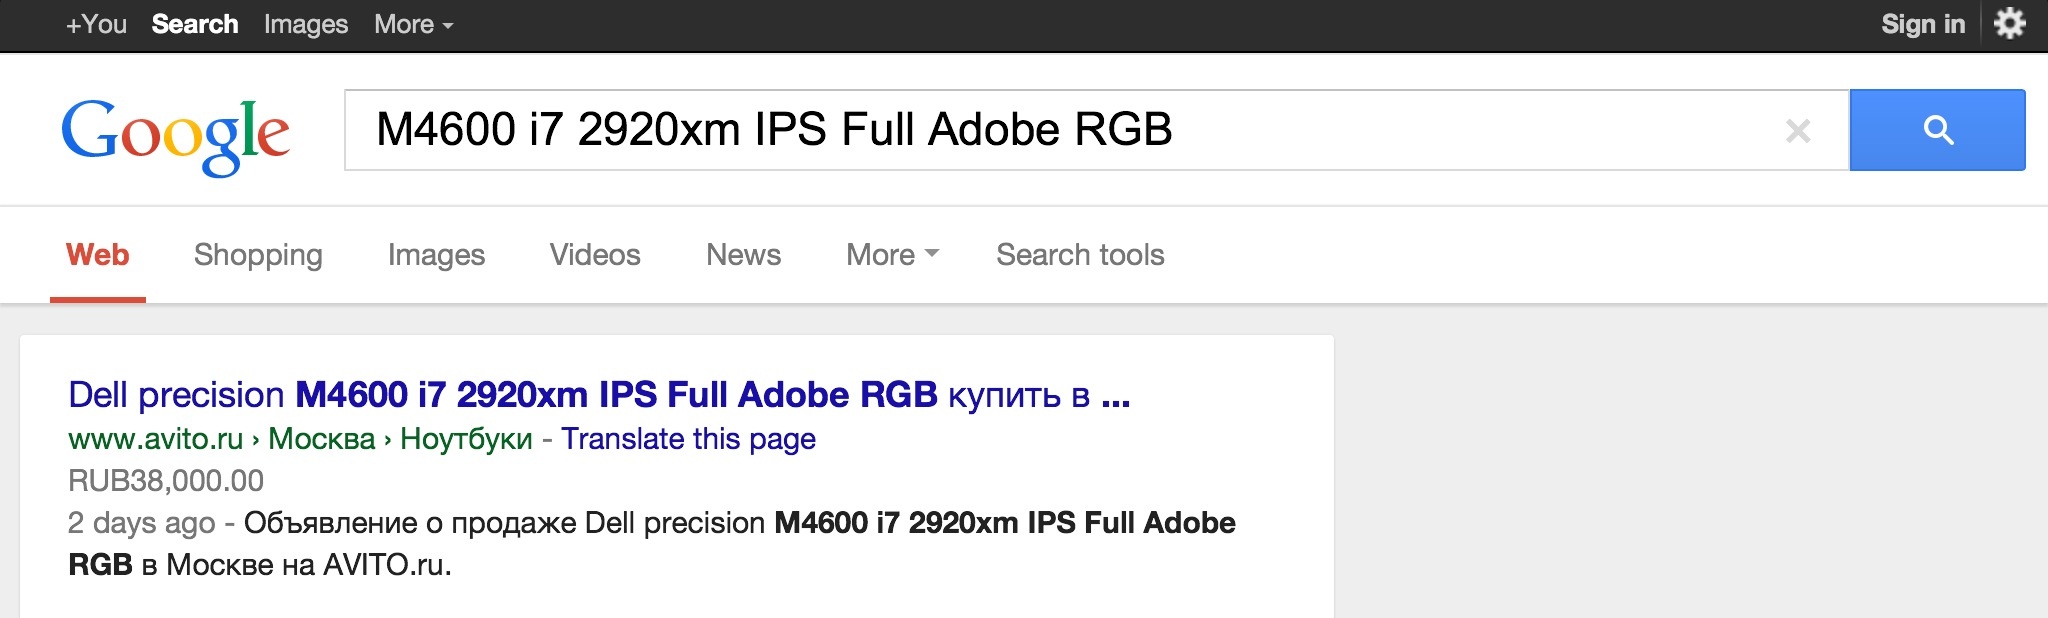This screenshot has height=618, width=2048.
Task: Click Search in the top black bar
Action: [195, 24]
